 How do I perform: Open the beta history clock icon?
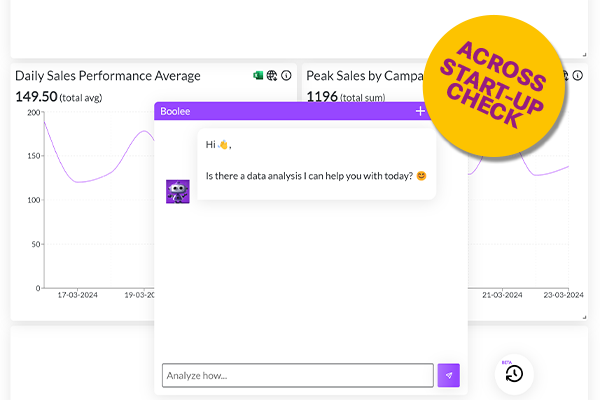[x=514, y=374]
